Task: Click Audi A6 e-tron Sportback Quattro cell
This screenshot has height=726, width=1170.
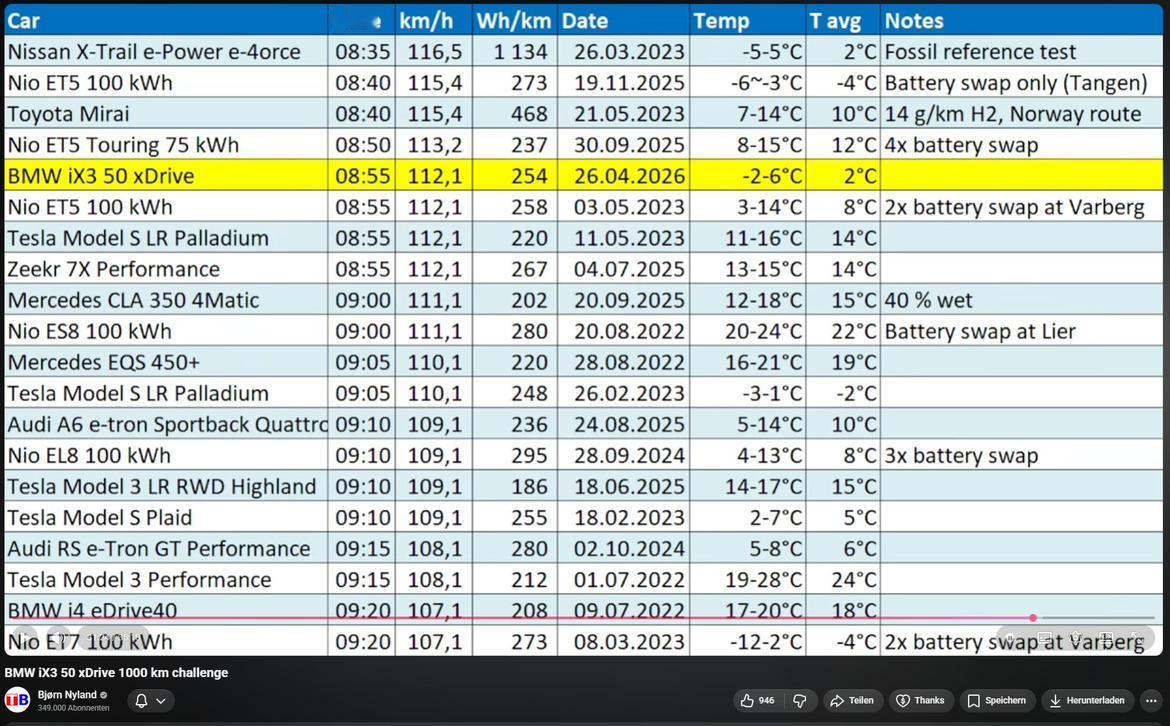Action: pos(167,425)
